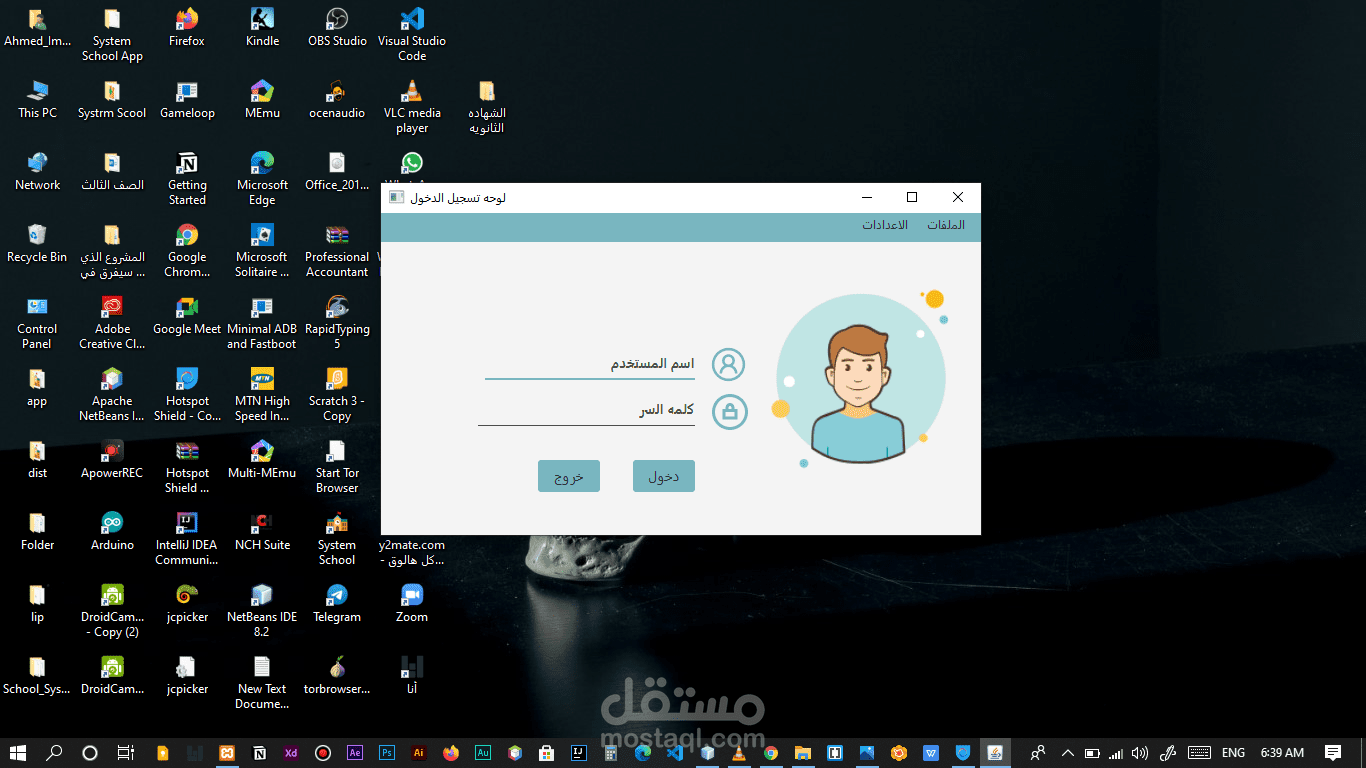1366x768 pixels.
Task: Select the Adobe Creative Cloud desktop icon
Action: coord(112,322)
